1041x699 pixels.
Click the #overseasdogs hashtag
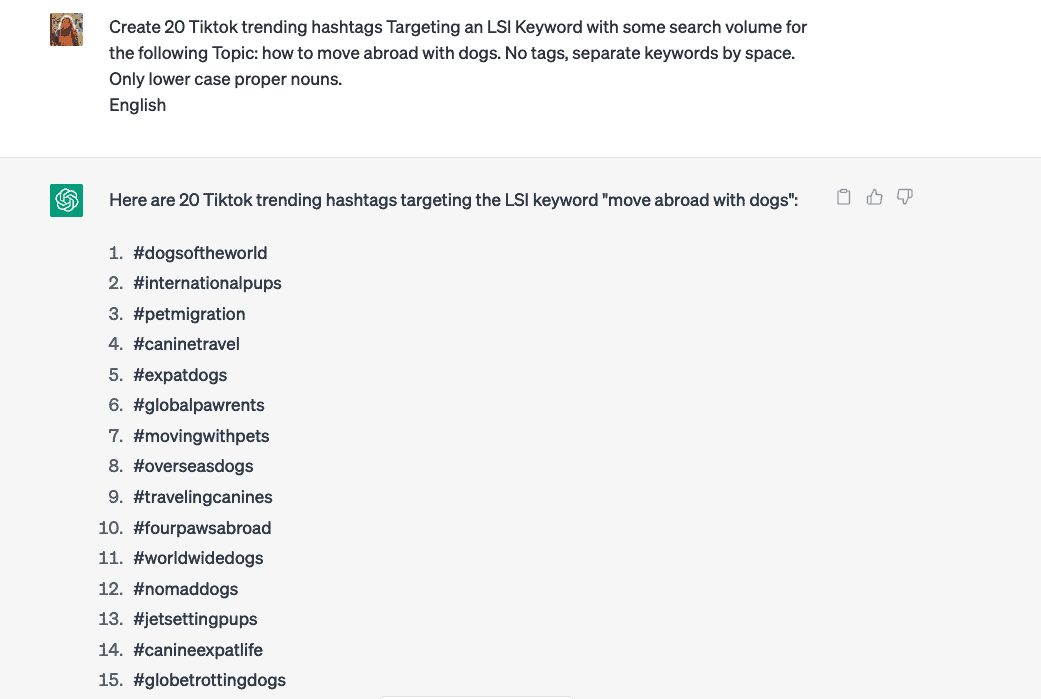coord(193,467)
